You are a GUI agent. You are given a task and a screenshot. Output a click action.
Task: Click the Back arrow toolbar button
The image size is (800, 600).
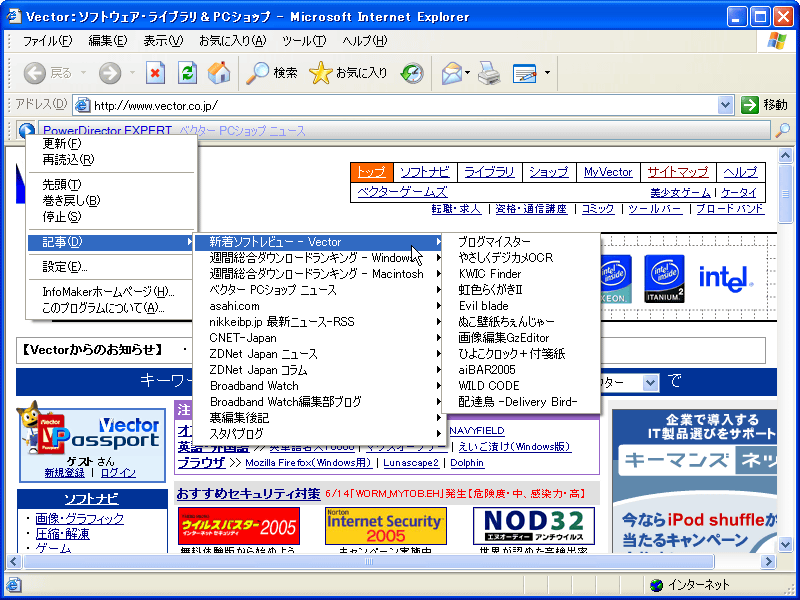pyautogui.click(x=35, y=73)
